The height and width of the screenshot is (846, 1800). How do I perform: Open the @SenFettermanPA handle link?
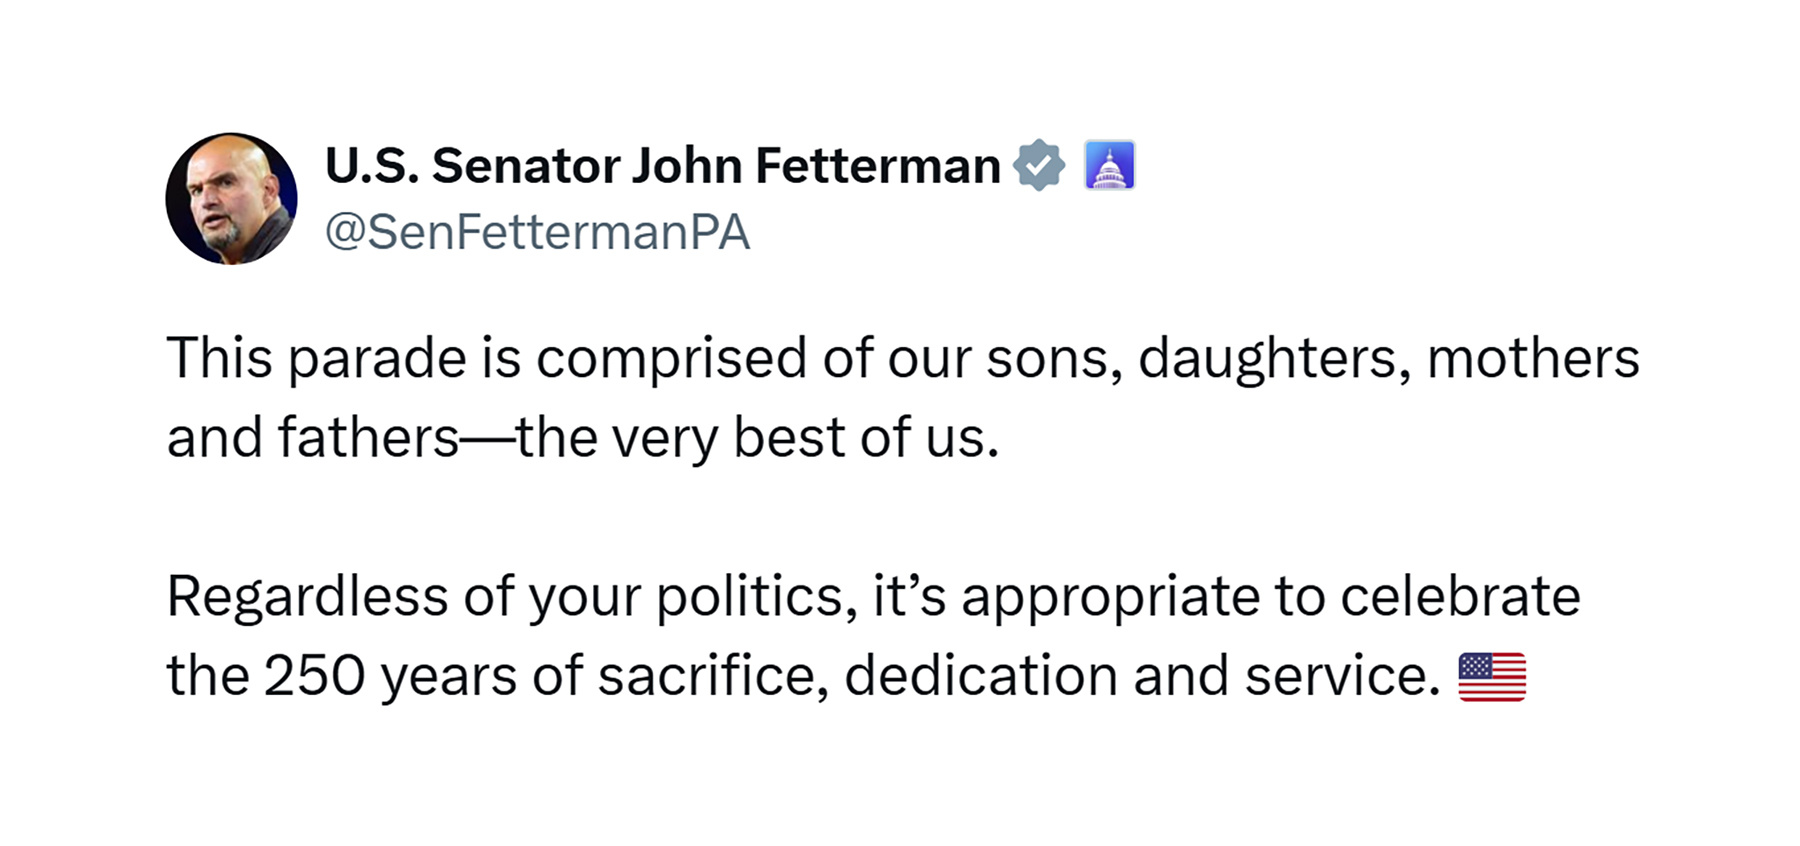coord(538,233)
